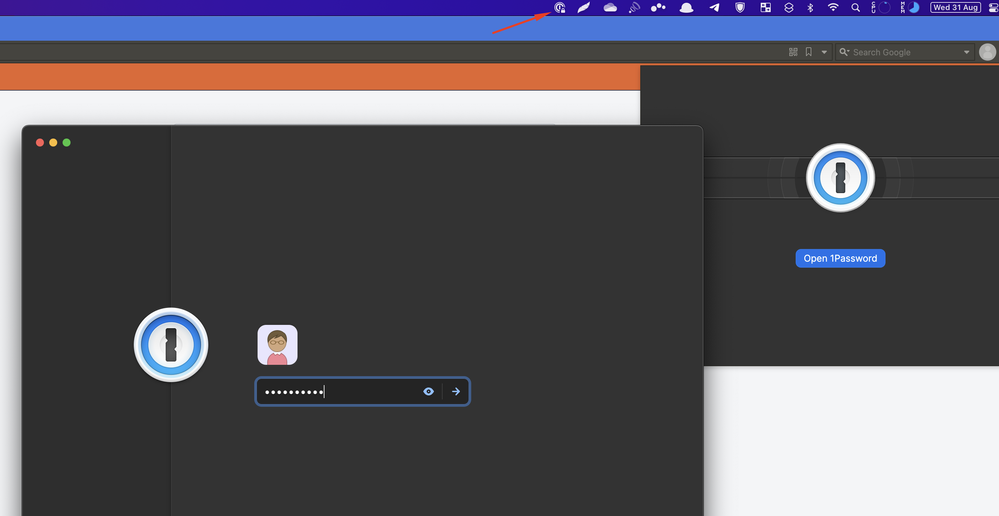Image resolution: width=999 pixels, height=516 pixels.
Task: Expand the bookmark dropdown arrow
Action: pos(824,52)
